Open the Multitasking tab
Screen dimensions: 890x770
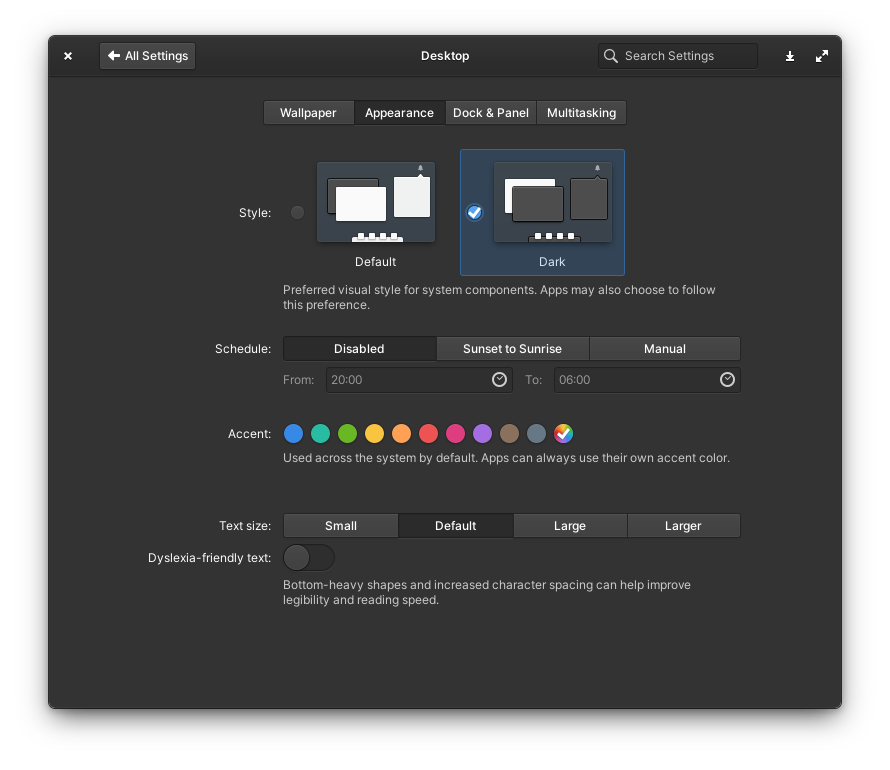(x=581, y=113)
